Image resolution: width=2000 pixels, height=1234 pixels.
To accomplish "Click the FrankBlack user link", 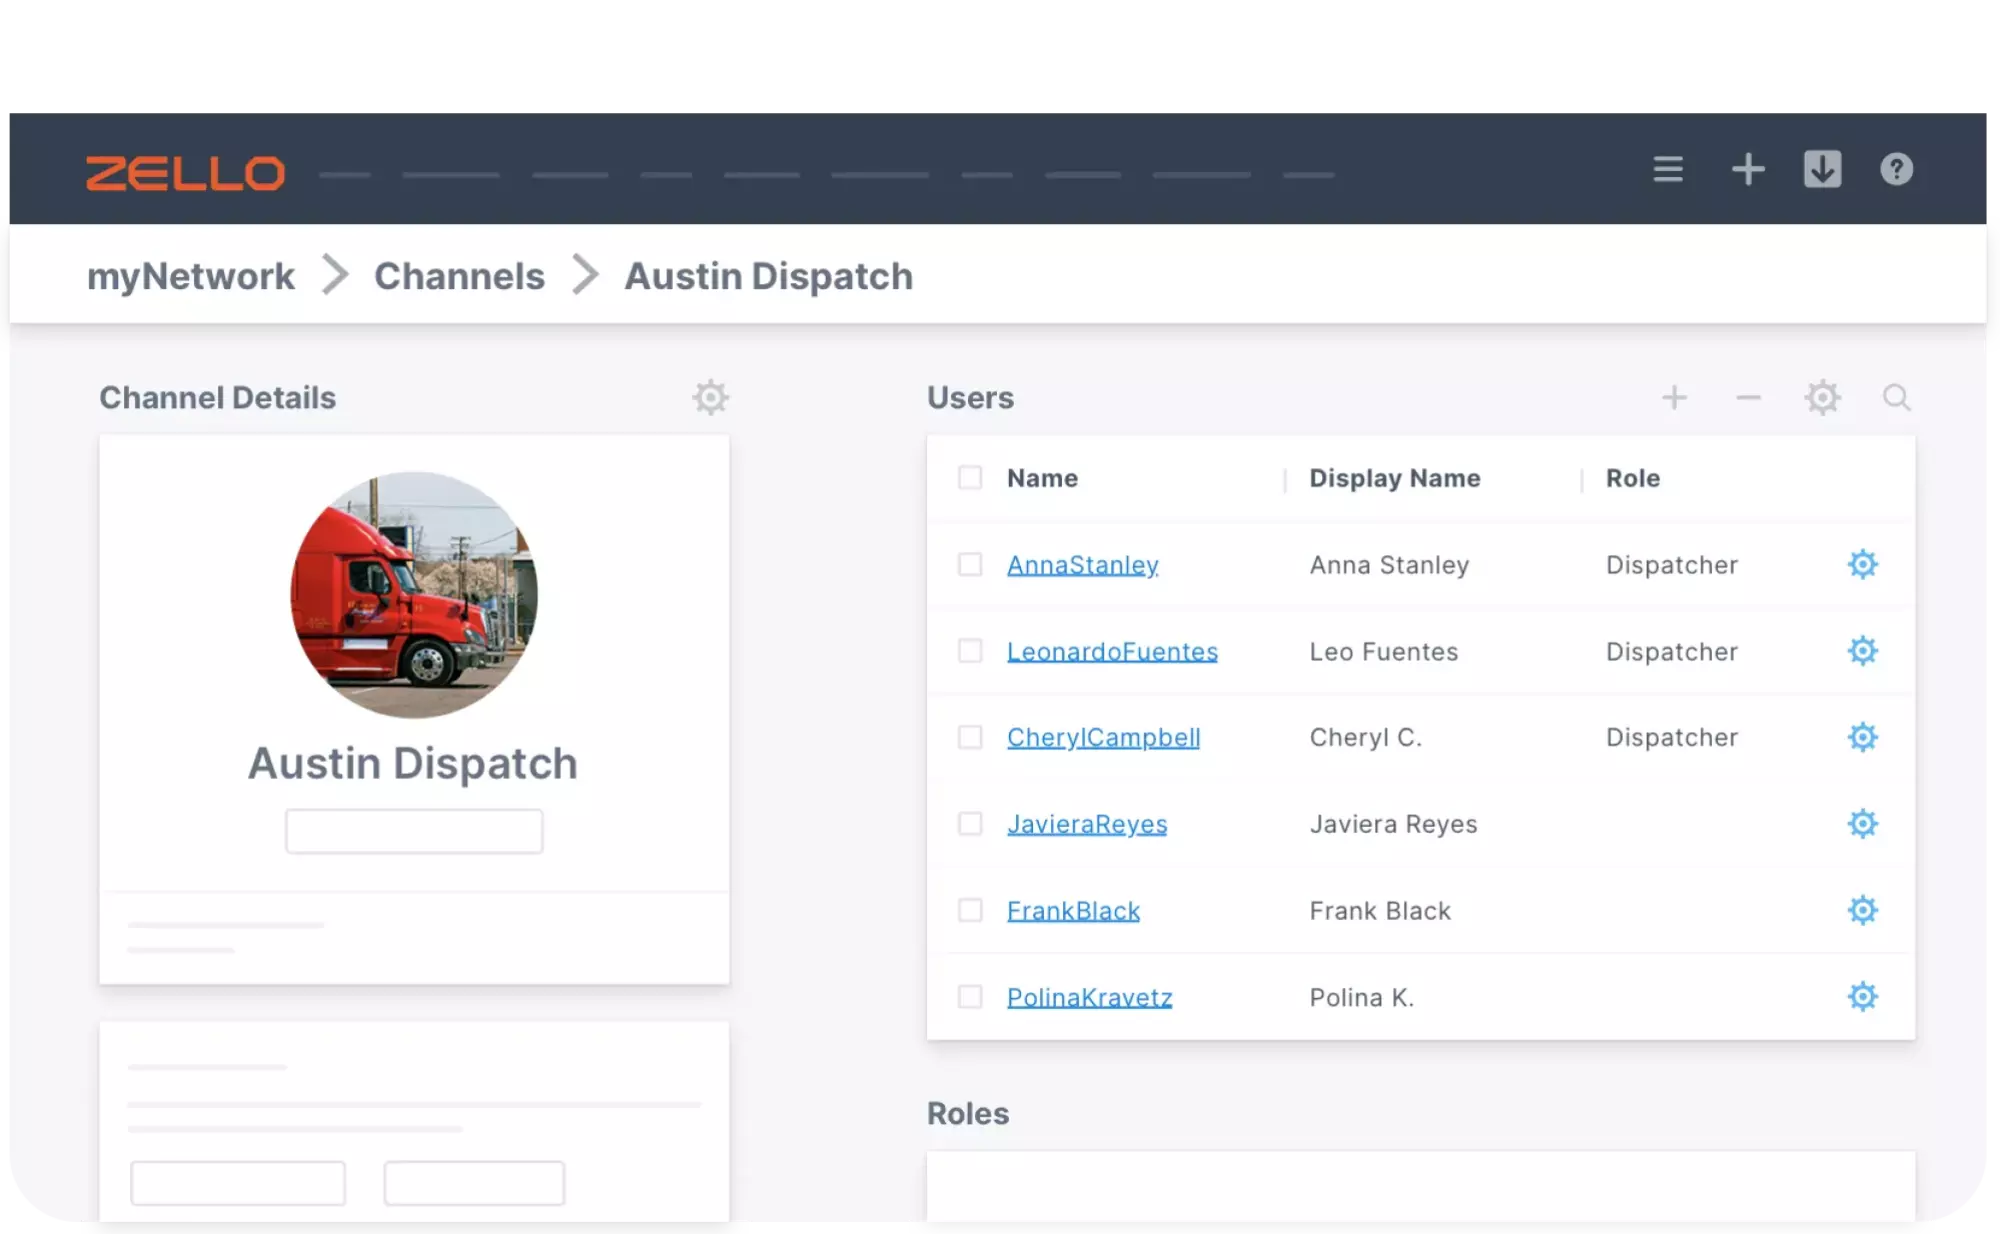I will [x=1071, y=911].
